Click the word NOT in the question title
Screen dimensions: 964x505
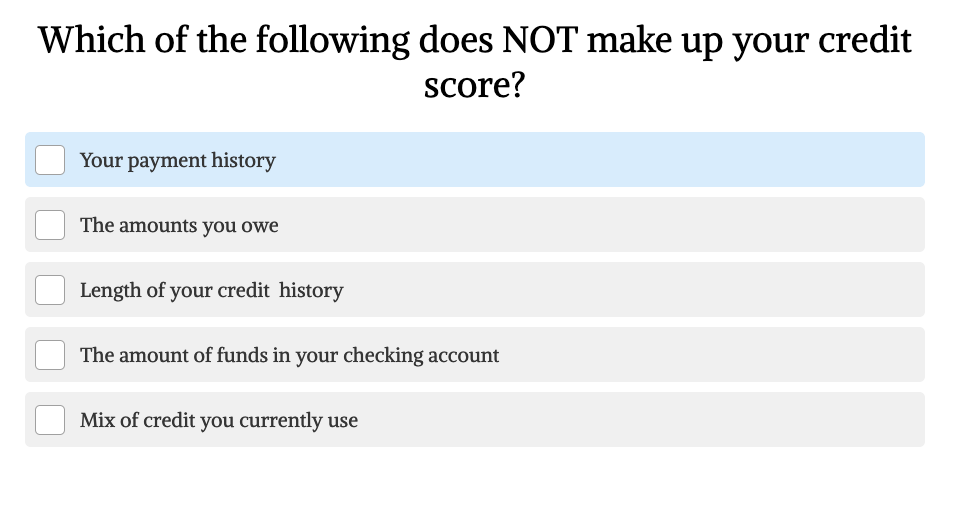click(540, 40)
